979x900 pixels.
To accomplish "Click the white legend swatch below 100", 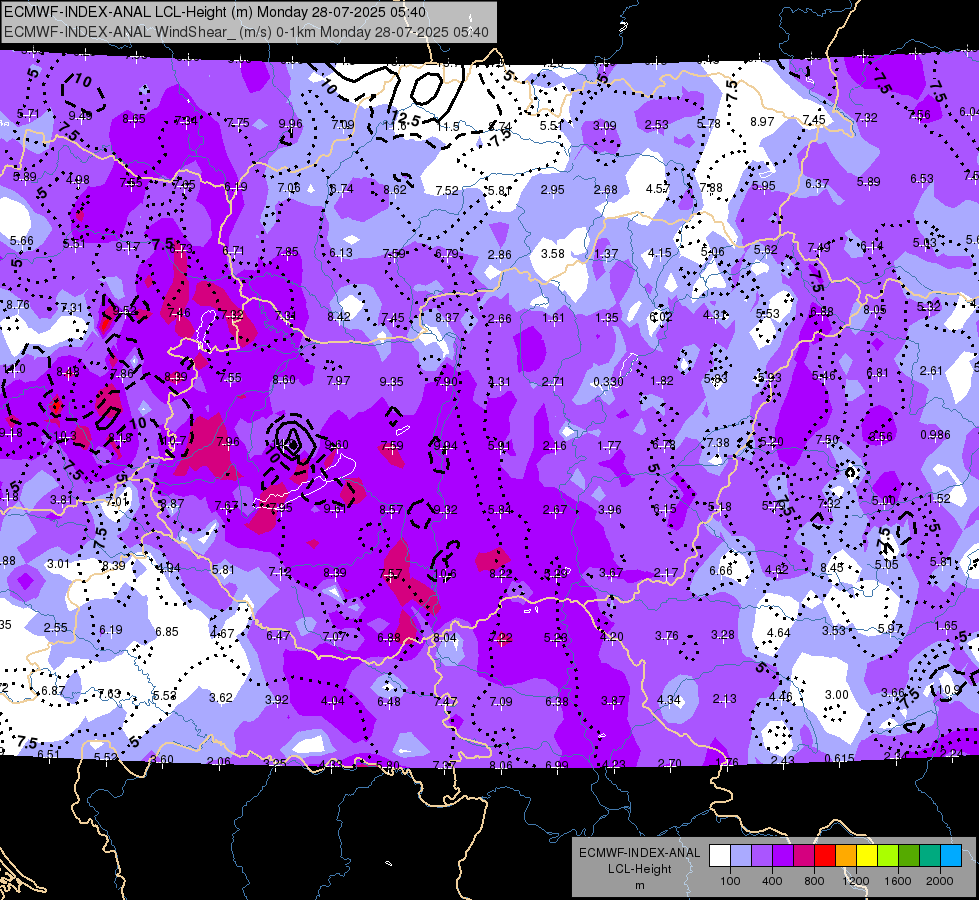I will [720, 855].
